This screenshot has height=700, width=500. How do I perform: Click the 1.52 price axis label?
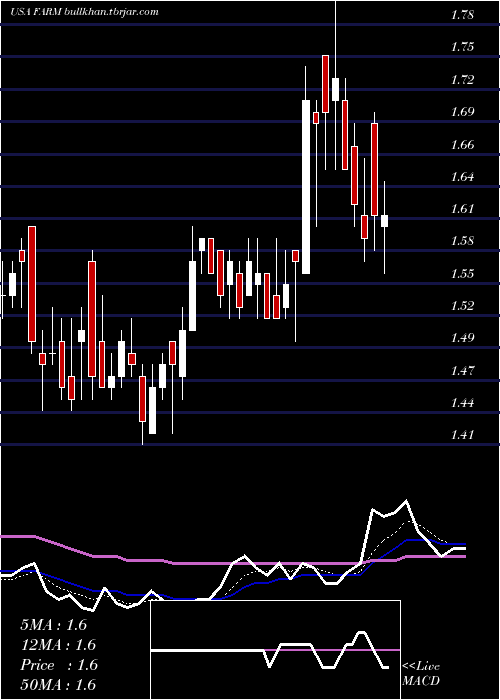(462, 306)
